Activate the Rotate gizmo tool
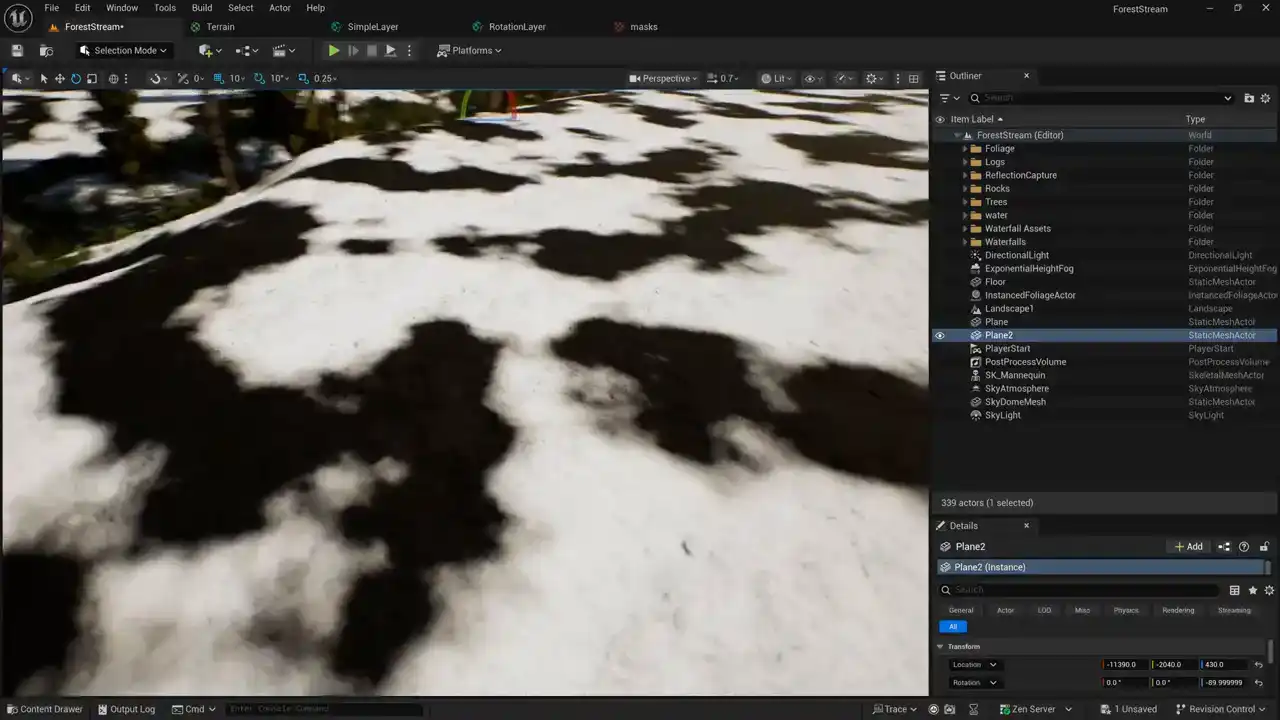This screenshot has height=720, width=1280. [76, 79]
